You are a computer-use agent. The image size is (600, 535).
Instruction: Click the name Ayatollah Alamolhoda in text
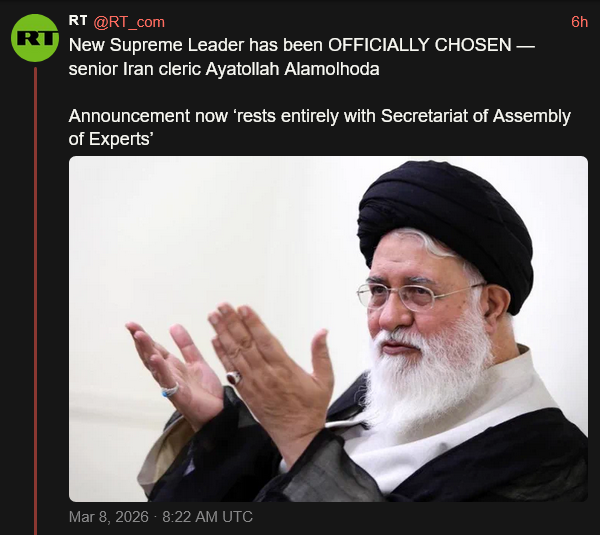point(292,69)
